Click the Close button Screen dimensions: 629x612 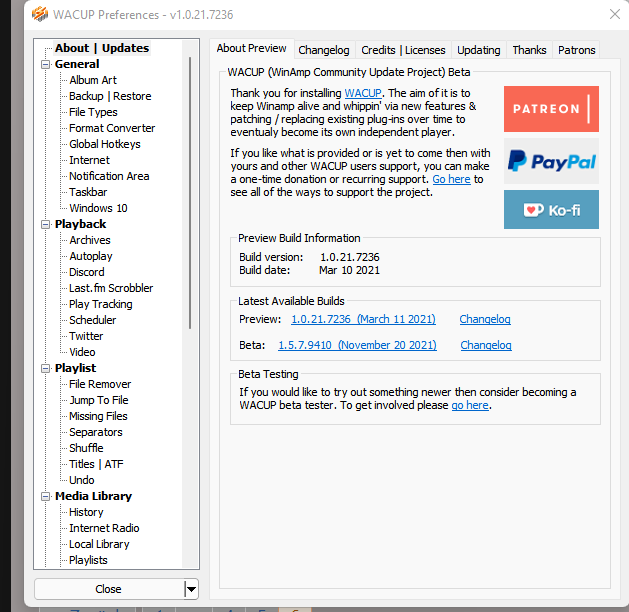(x=108, y=589)
